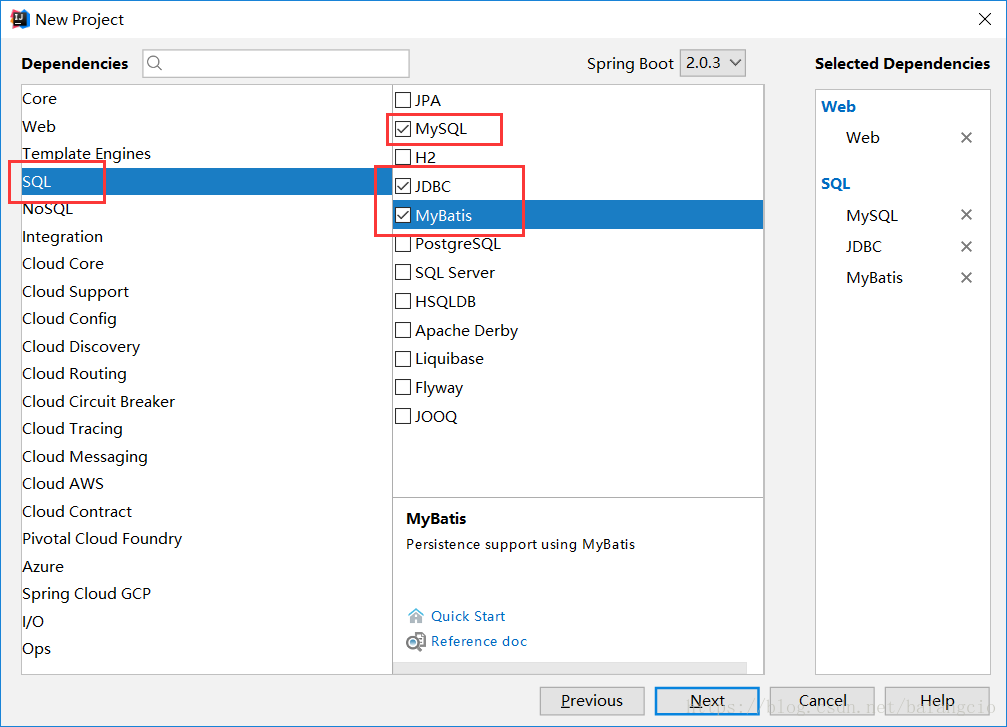Click the SQL group heading in Selected Dependencies

(x=836, y=184)
